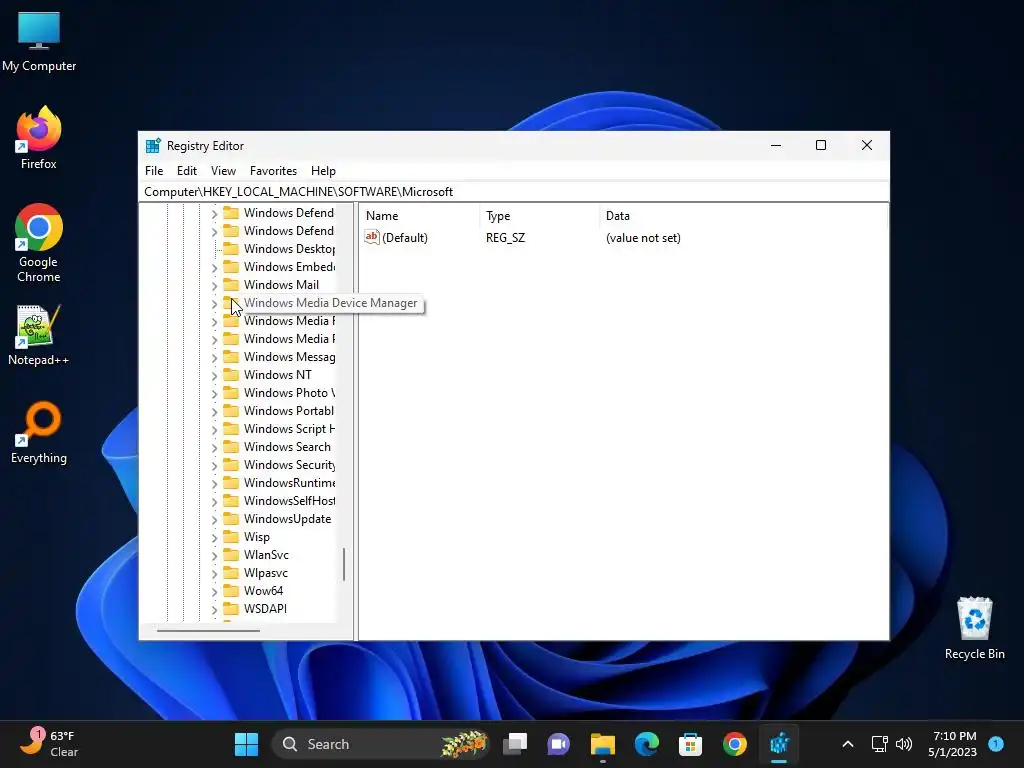Click the tree pane vertical scrollbar thumb

[x=344, y=564]
